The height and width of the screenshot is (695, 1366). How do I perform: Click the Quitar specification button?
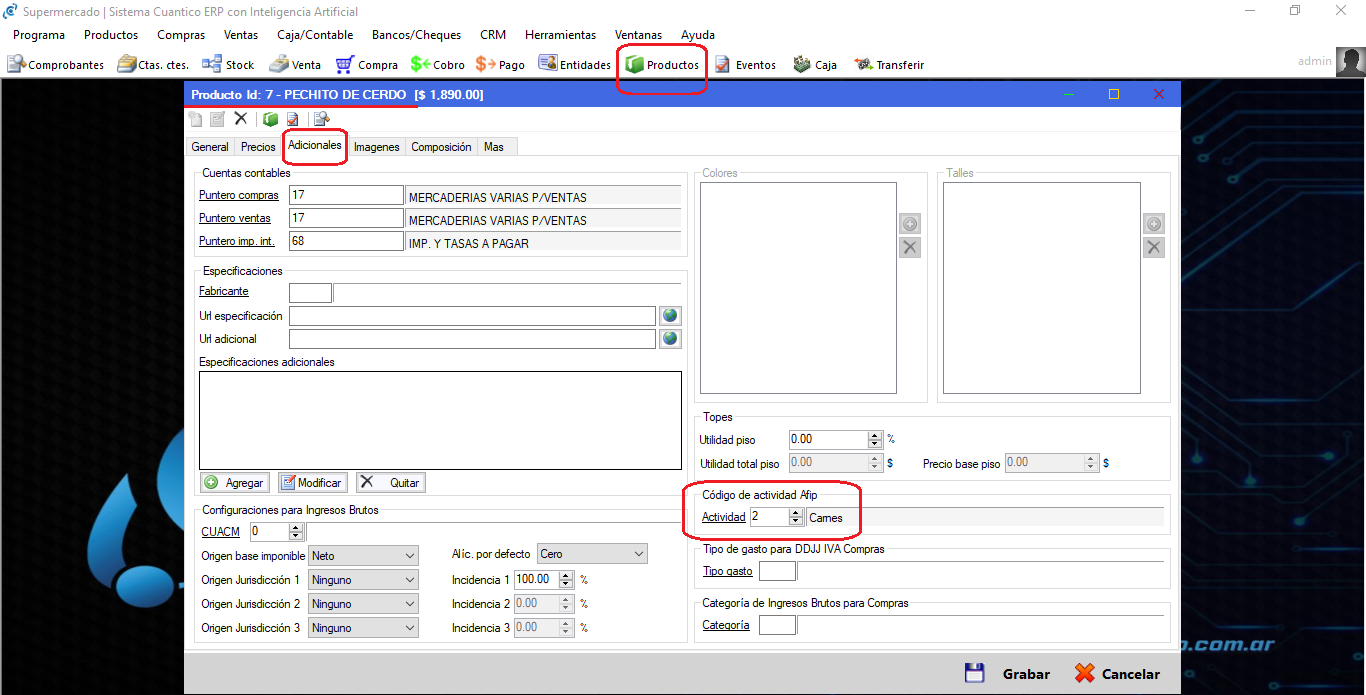pyautogui.click(x=390, y=482)
